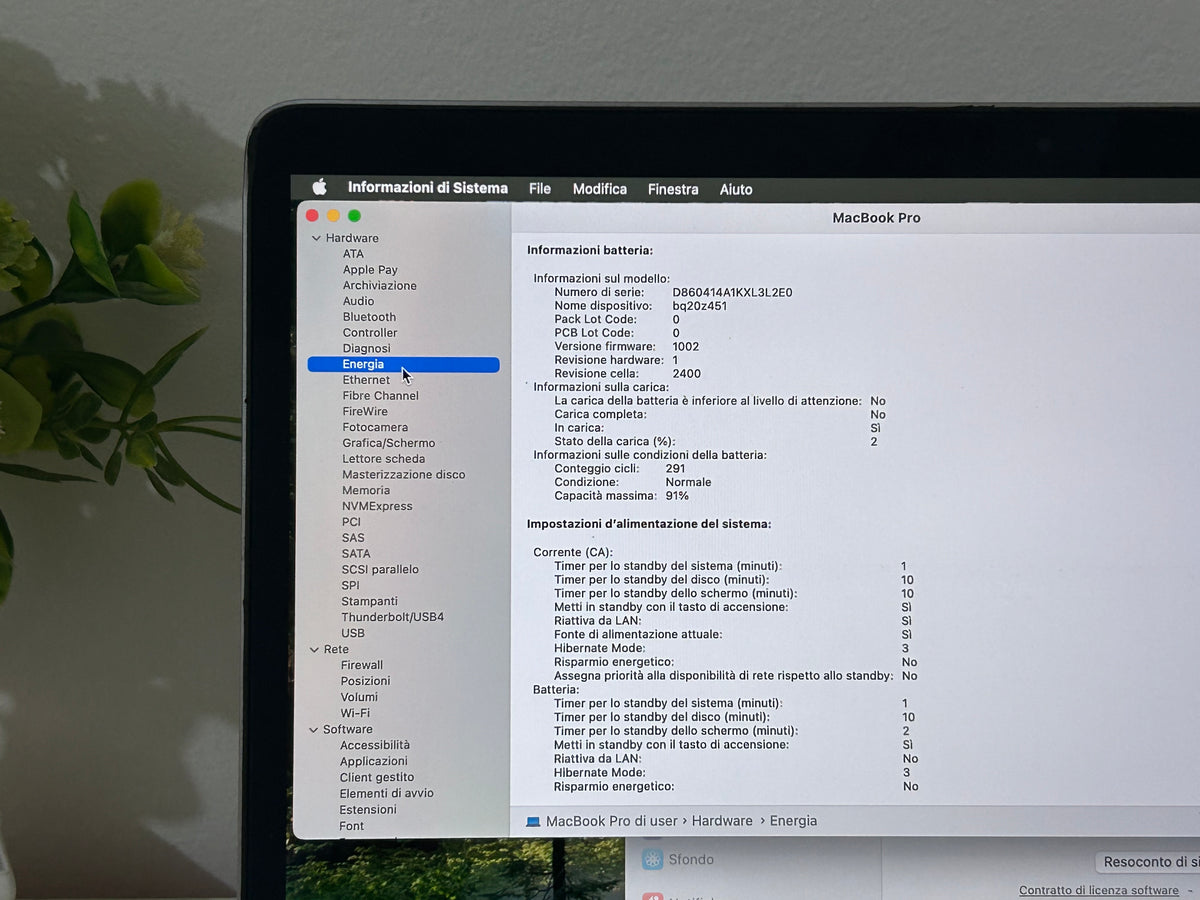Select Bluetooth in the sidebar

point(369,317)
